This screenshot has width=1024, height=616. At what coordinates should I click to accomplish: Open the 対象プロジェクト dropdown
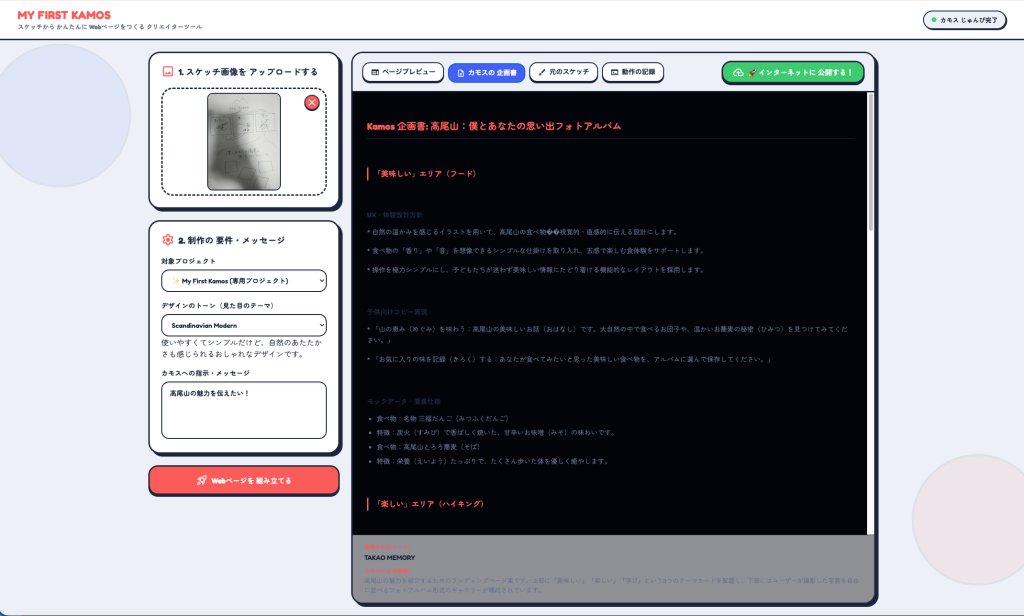tap(244, 281)
